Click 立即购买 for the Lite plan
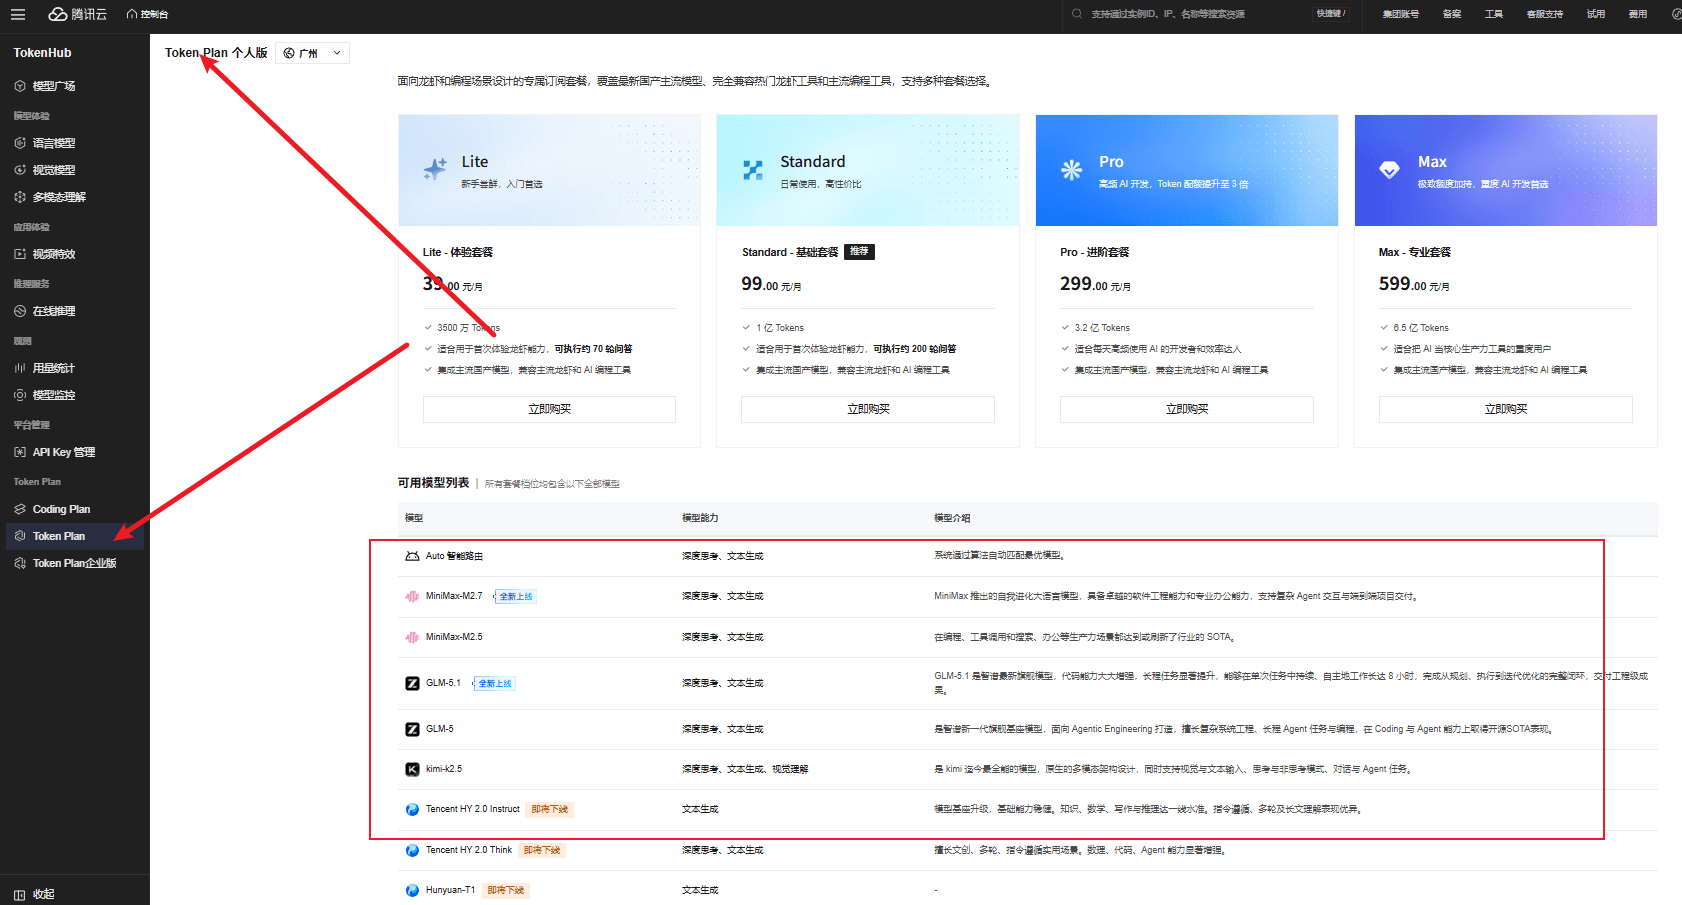 (x=549, y=409)
